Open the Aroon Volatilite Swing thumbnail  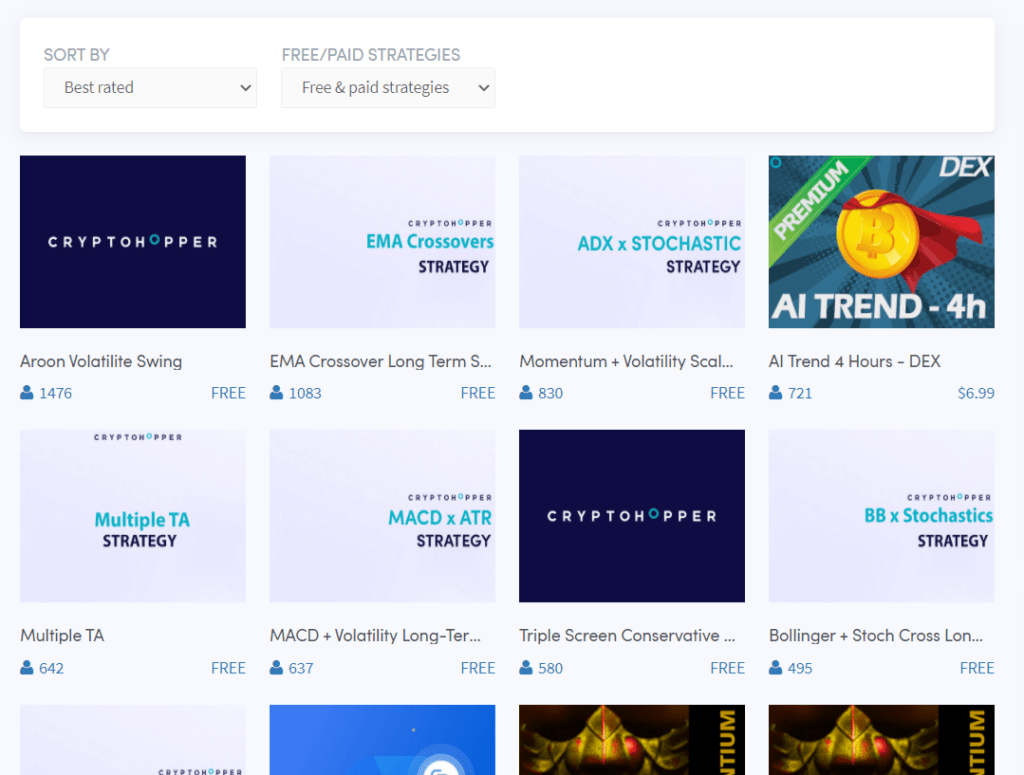pyautogui.click(x=133, y=242)
